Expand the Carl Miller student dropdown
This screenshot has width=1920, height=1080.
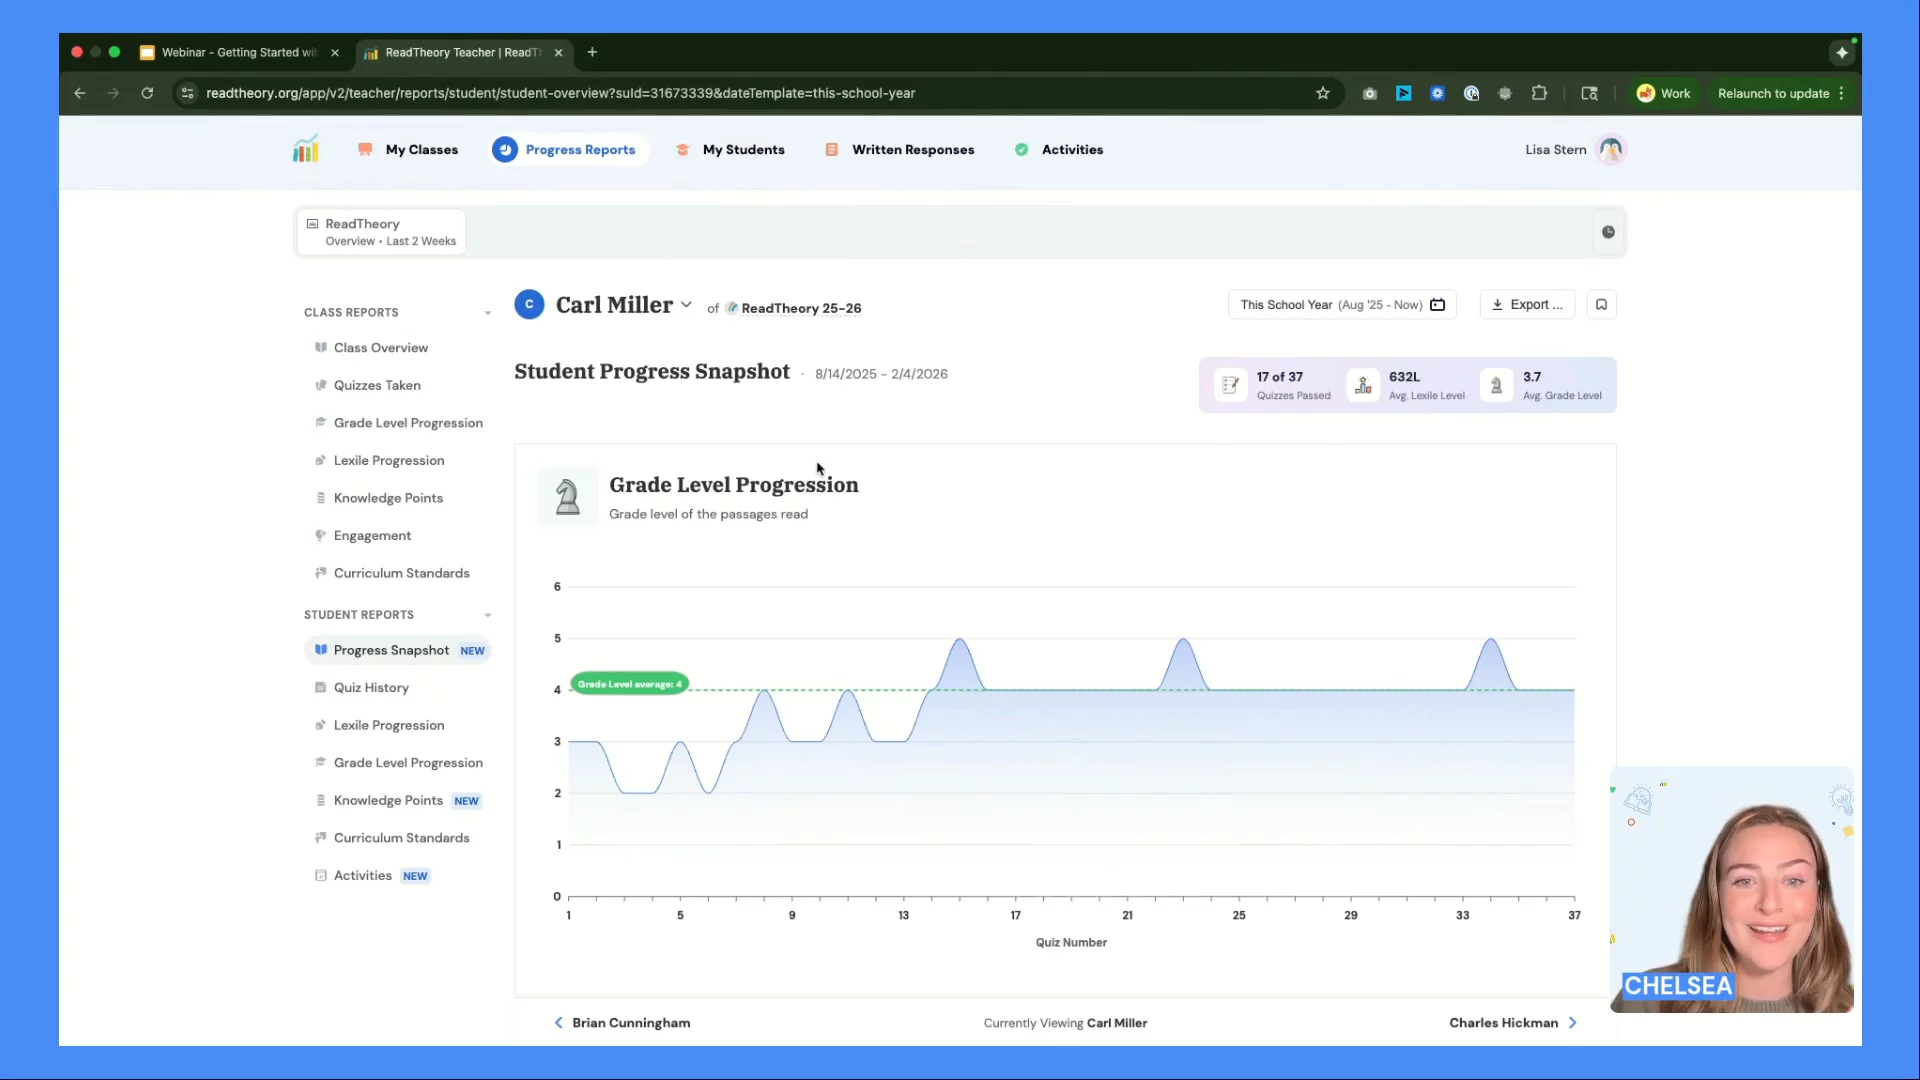tap(686, 305)
